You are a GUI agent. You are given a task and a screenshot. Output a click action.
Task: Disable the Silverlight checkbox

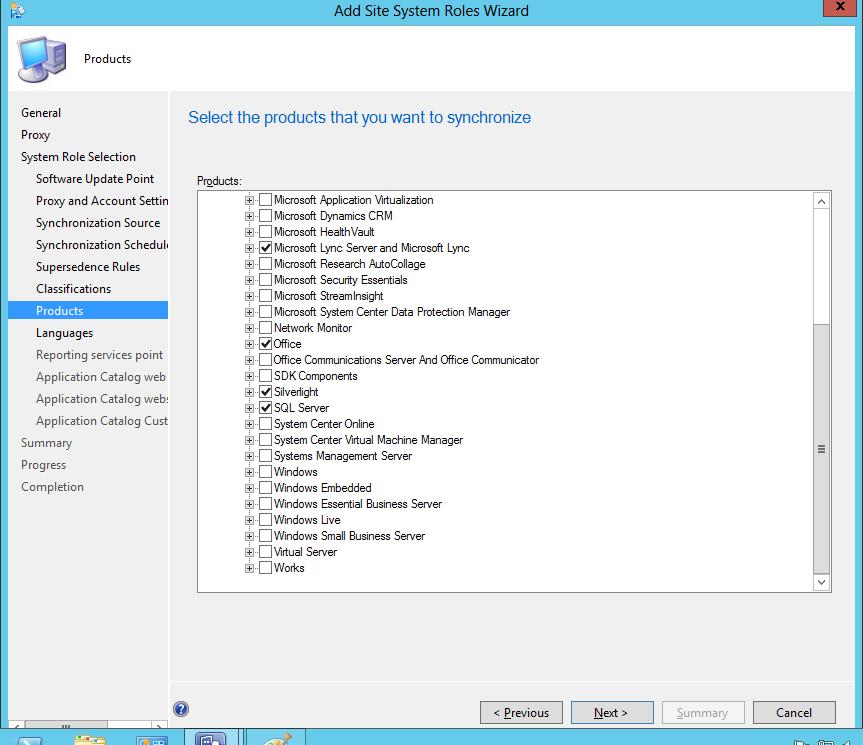pos(265,392)
